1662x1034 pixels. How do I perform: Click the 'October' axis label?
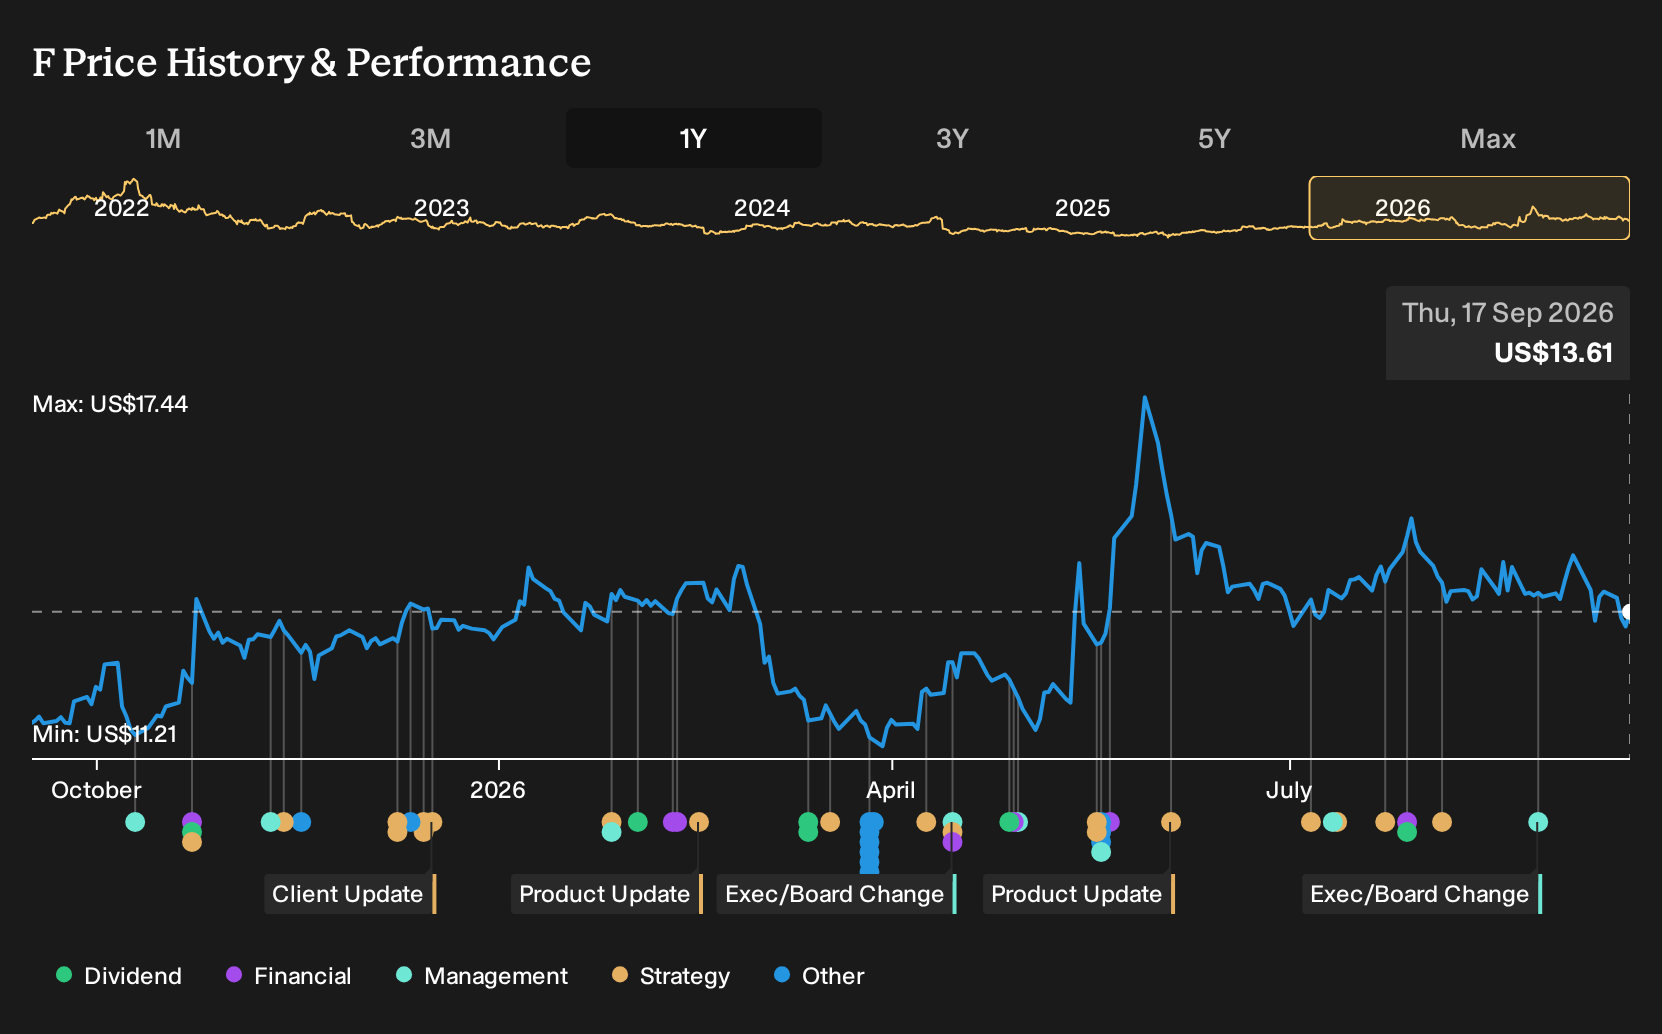[96, 790]
